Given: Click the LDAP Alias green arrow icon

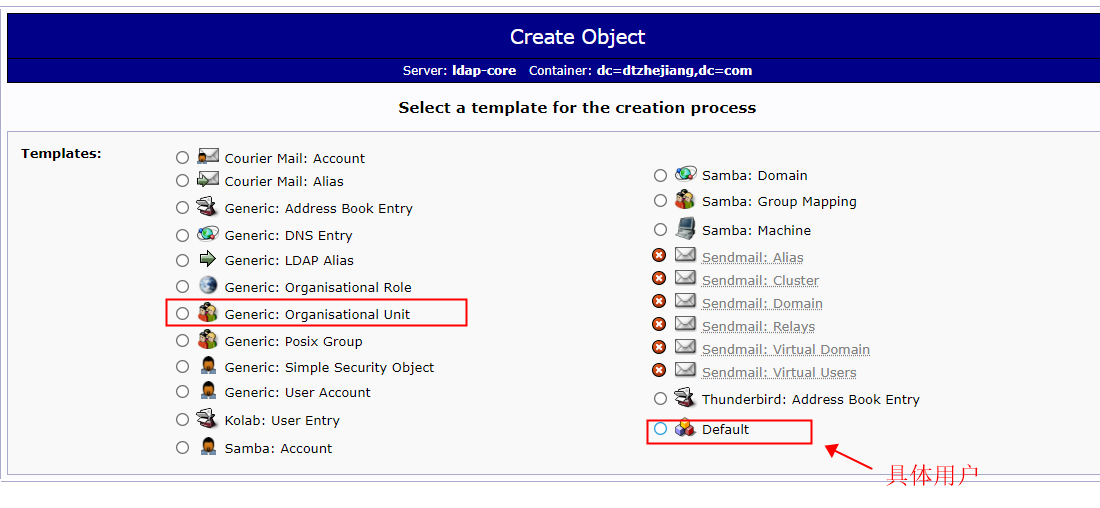Looking at the screenshot, I should click(x=208, y=259).
